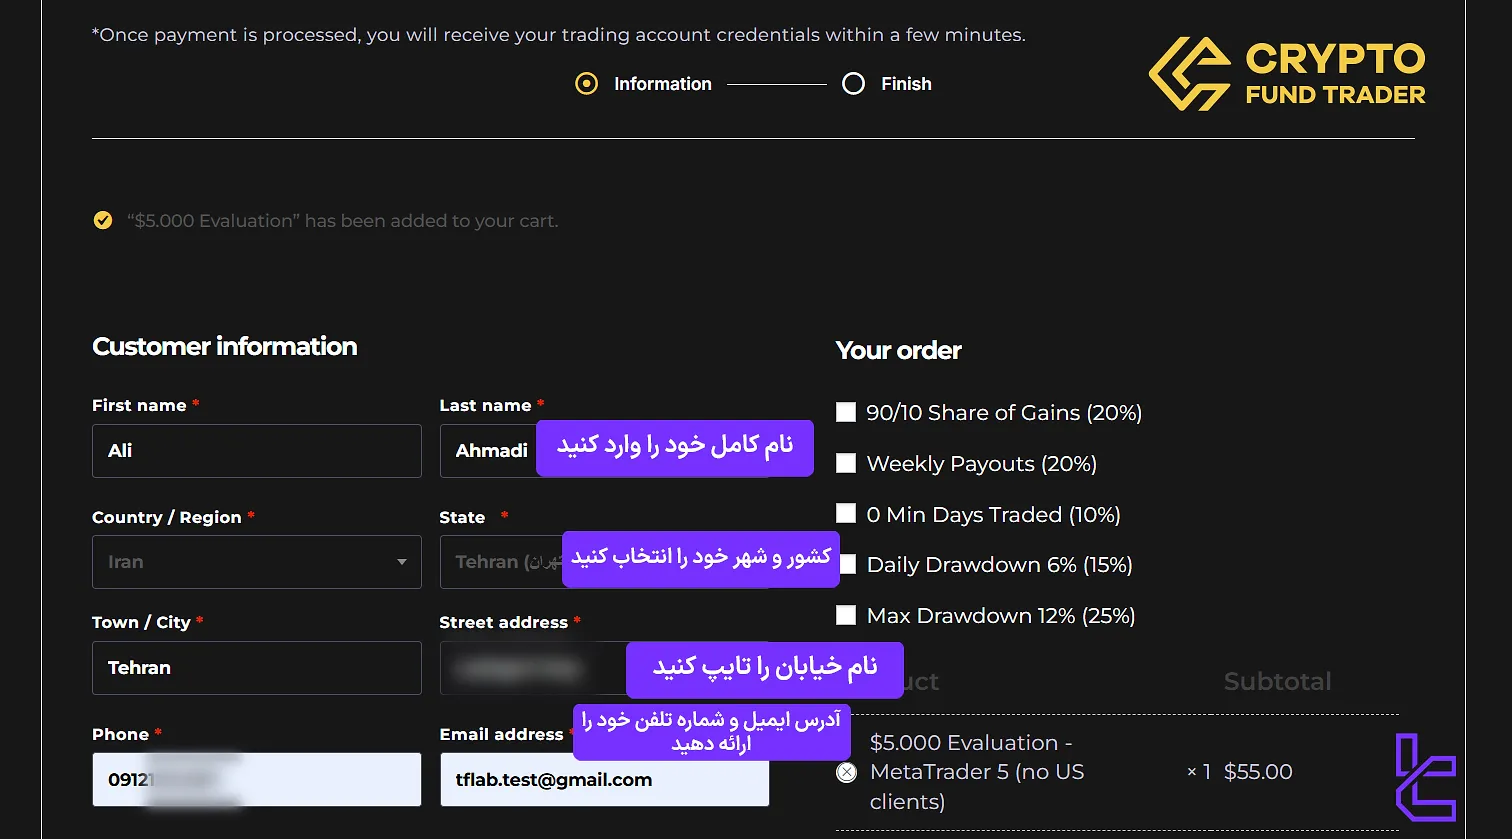Click the crossed circle beside $5.000 Evaluation
The image size is (1512, 839).
tap(846, 772)
